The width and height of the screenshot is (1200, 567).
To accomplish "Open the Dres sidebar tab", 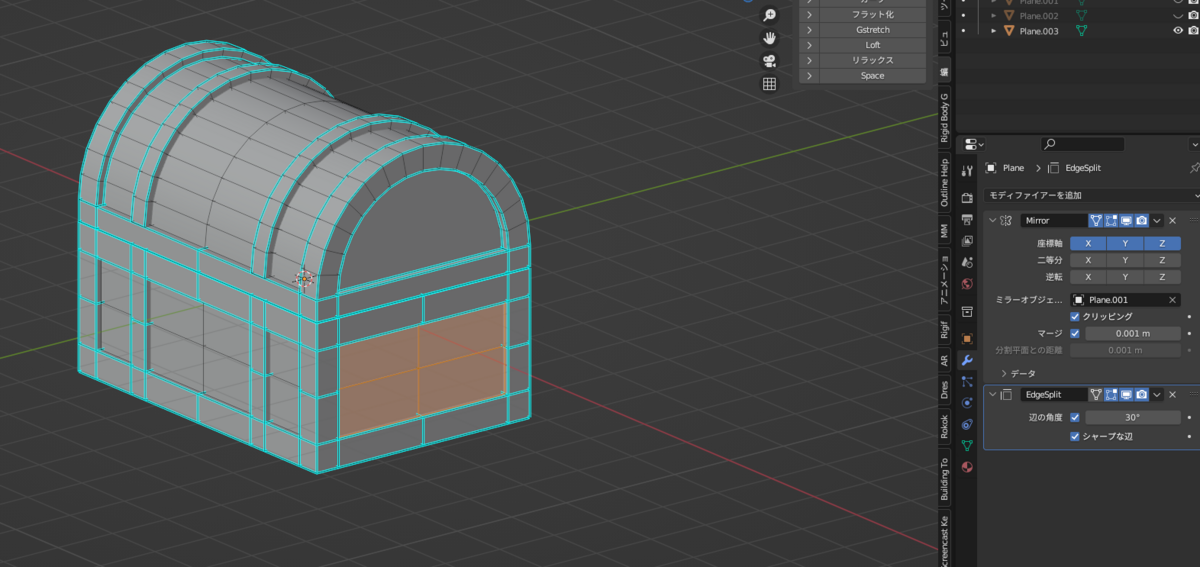I will click(944, 390).
